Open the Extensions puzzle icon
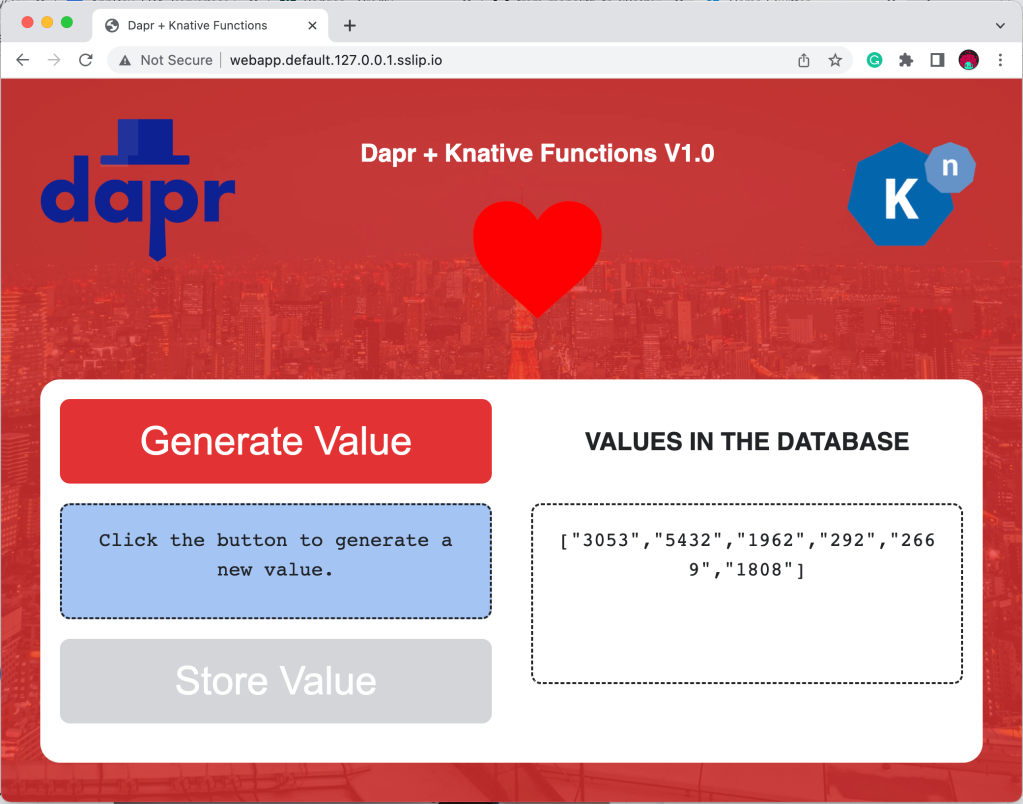 tap(906, 60)
